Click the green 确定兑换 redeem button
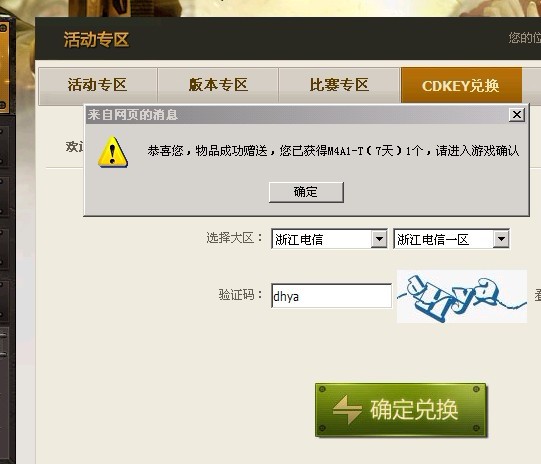Screen dimensions: 541x464 pos(401,410)
